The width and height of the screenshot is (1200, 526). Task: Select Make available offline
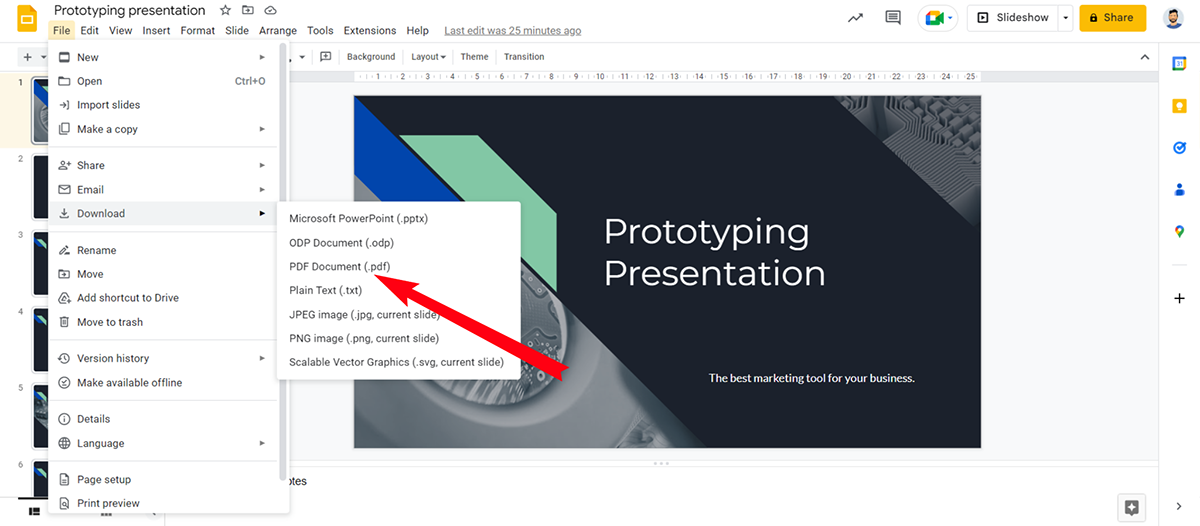coord(165,382)
